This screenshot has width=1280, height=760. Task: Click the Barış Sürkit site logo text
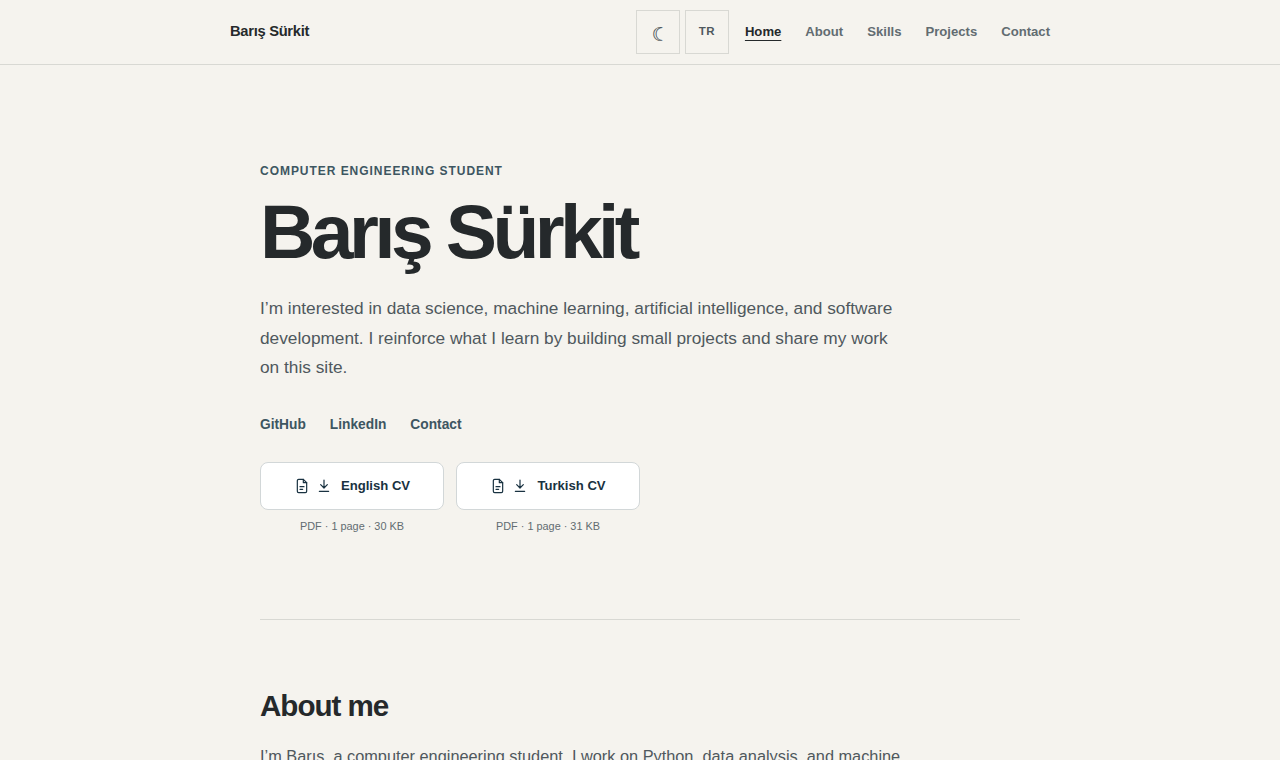[269, 31]
